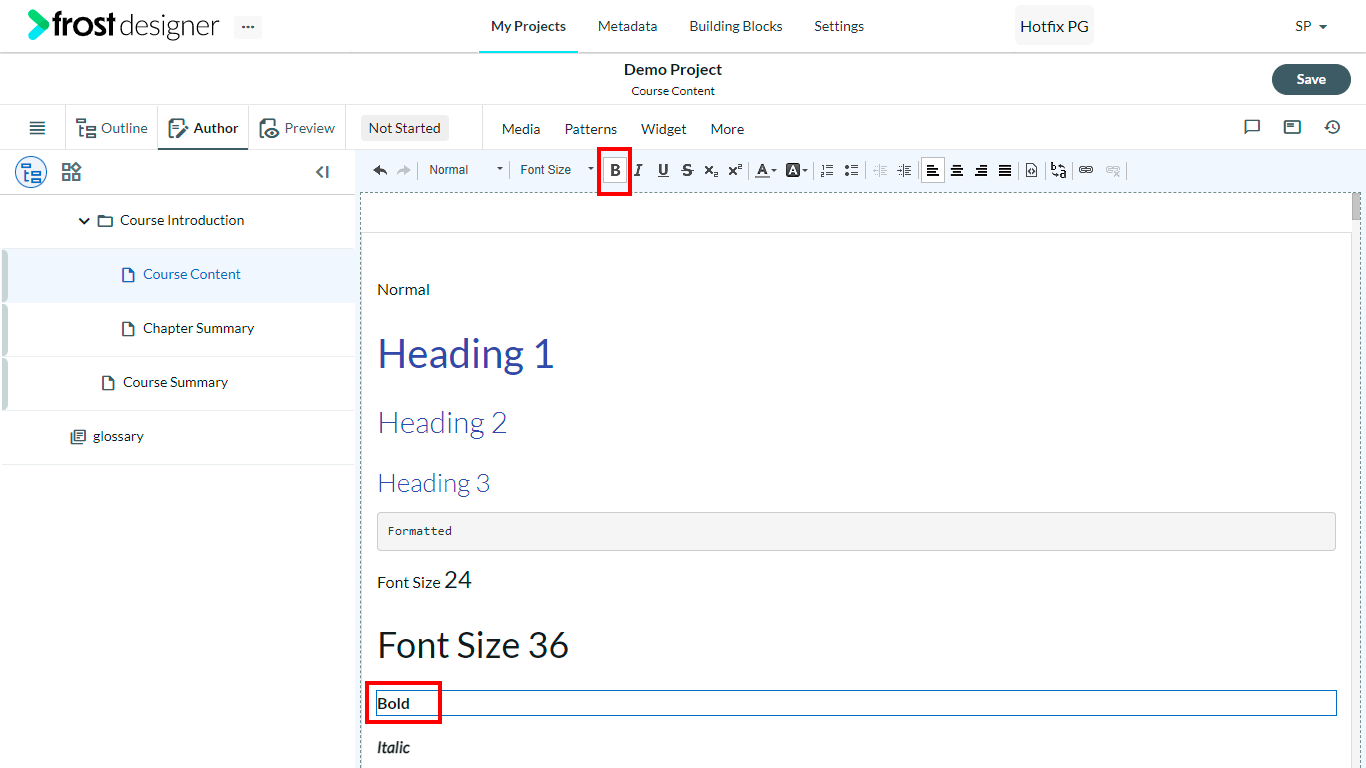The height and width of the screenshot is (768, 1366).
Task: Collapse the Course Introduction folder
Action: point(84,221)
